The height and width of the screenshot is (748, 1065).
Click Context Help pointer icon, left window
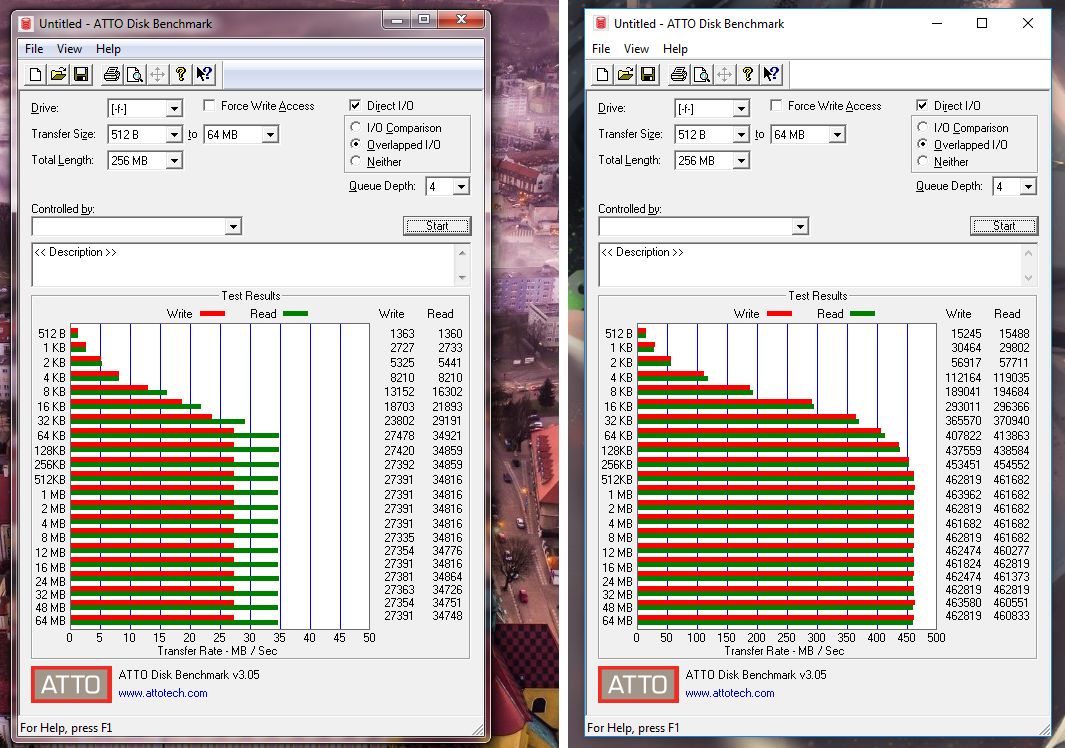[204, 74]
